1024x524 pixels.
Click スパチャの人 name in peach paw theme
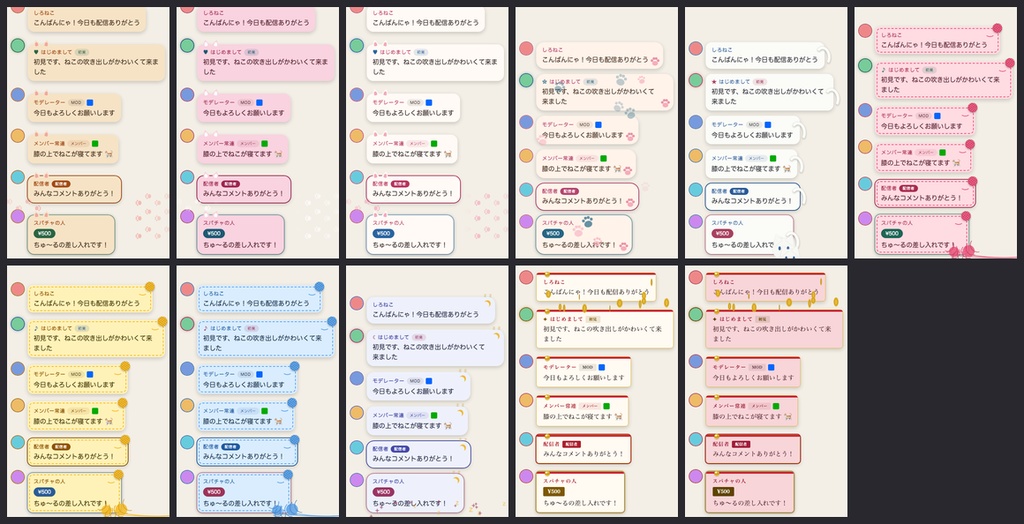pyautogui.click(x=558, y=223)
